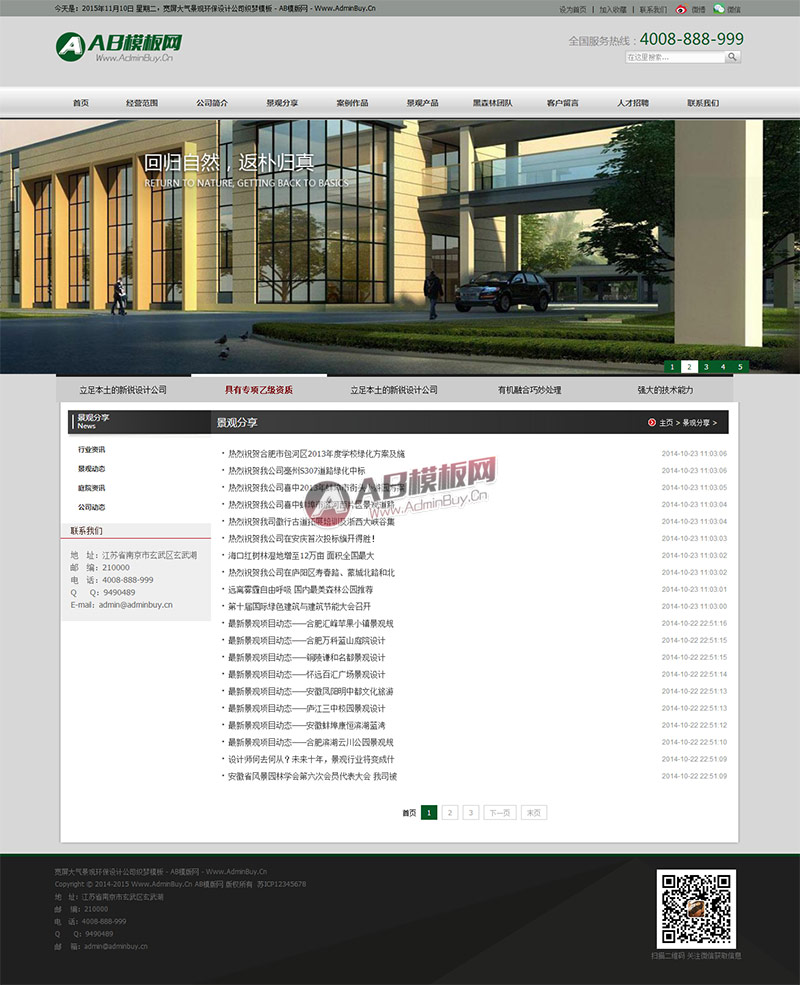Open the 景观产品 navigation item
This screenshot has height=985, width=800.
tap(423, 103)
